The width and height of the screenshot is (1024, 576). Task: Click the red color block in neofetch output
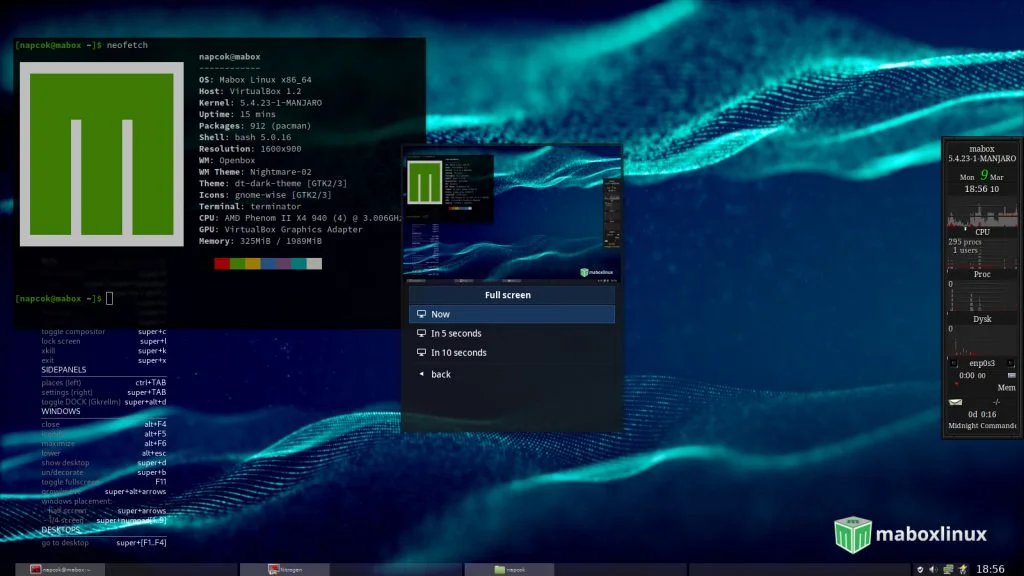222,264
